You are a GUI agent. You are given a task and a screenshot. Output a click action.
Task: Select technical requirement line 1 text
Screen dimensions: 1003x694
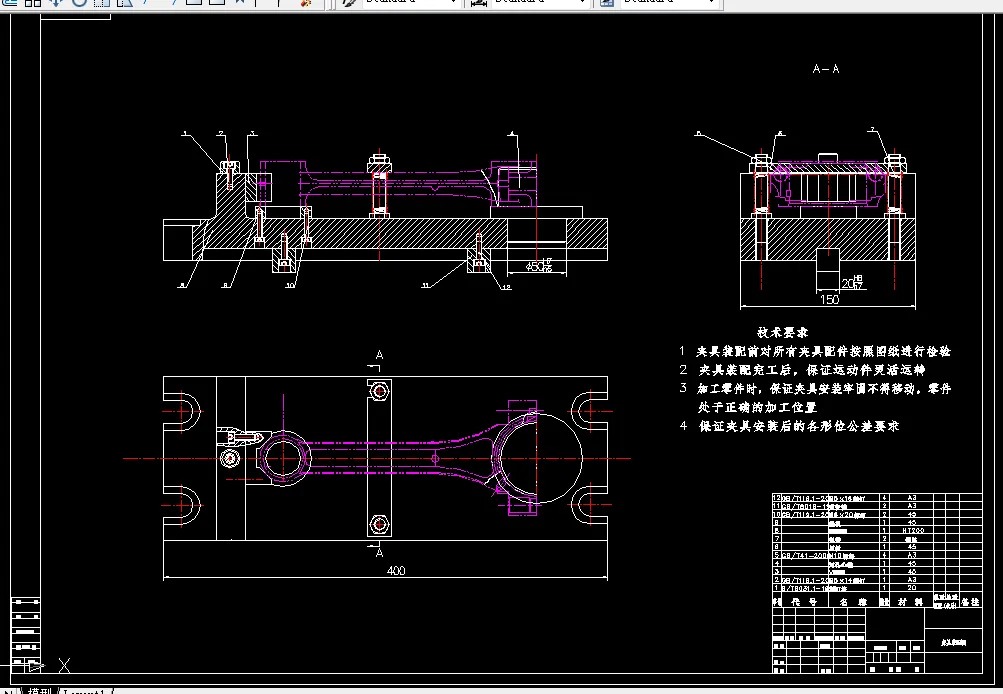click(x=815, y=351)
